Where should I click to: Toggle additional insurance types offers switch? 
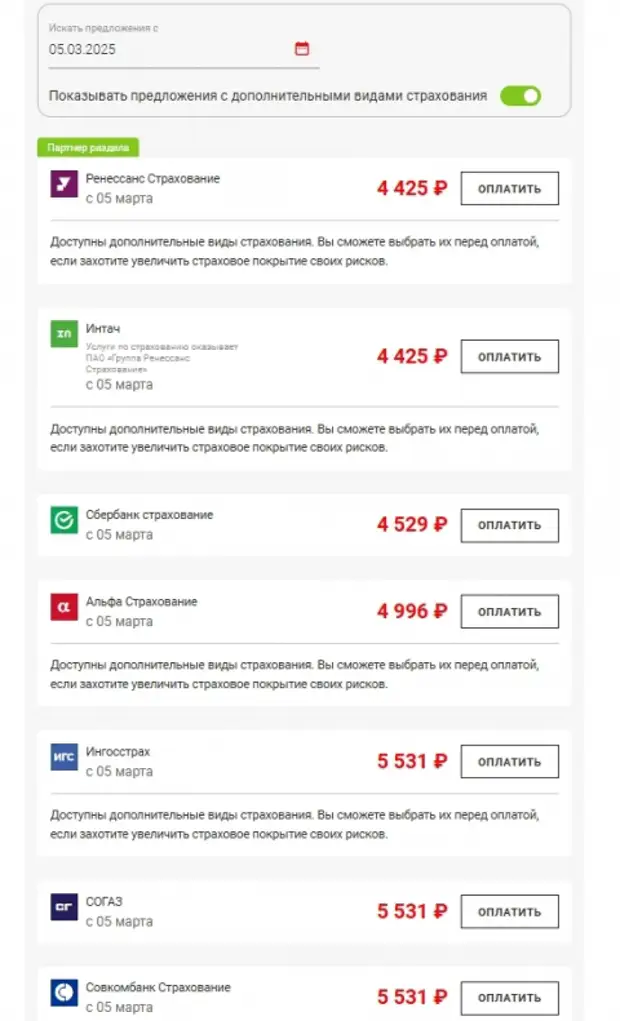[x=520, y=96]
